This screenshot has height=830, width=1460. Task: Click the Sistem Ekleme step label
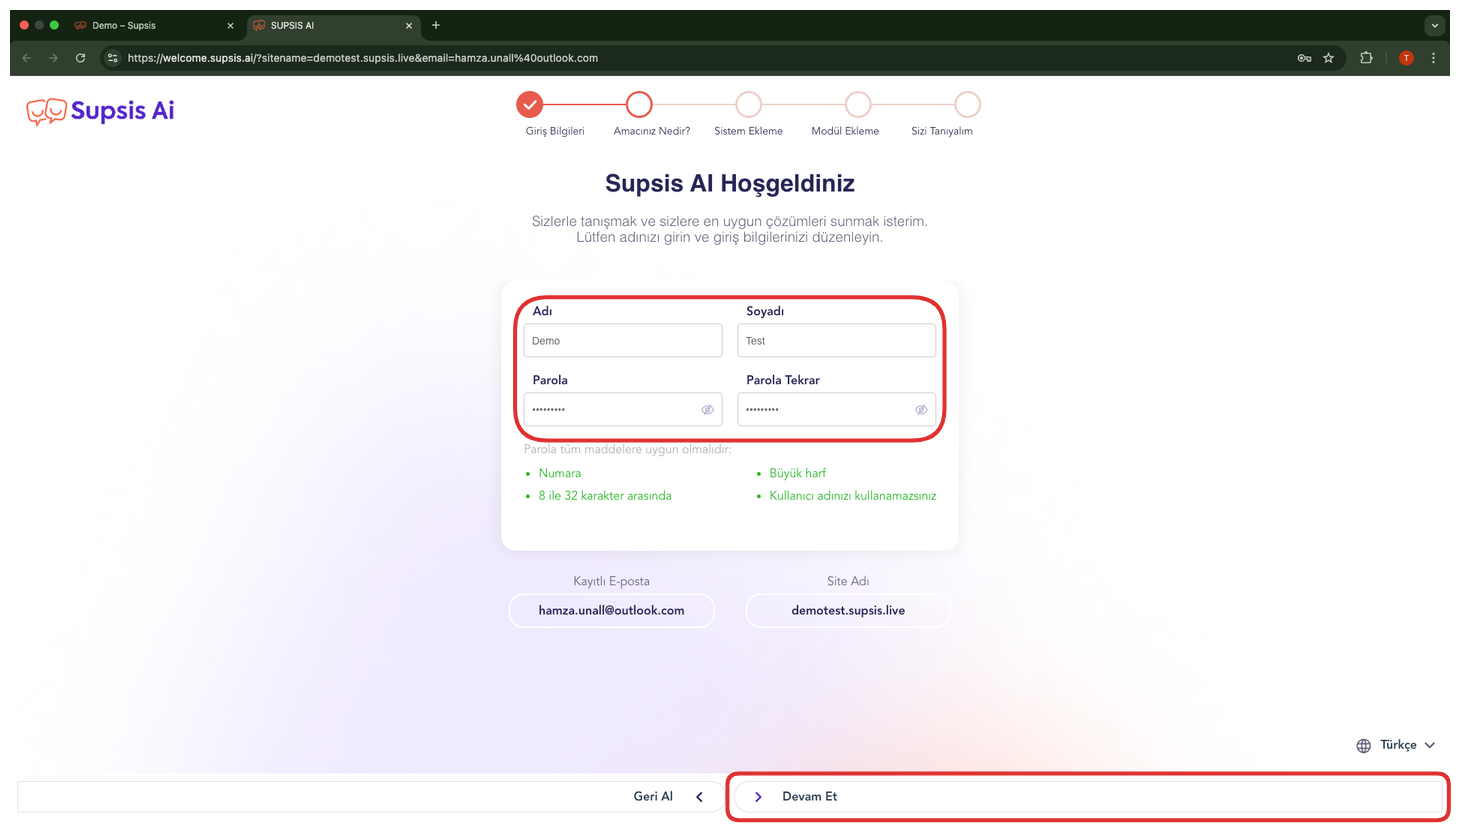click(x=748, y=131)
